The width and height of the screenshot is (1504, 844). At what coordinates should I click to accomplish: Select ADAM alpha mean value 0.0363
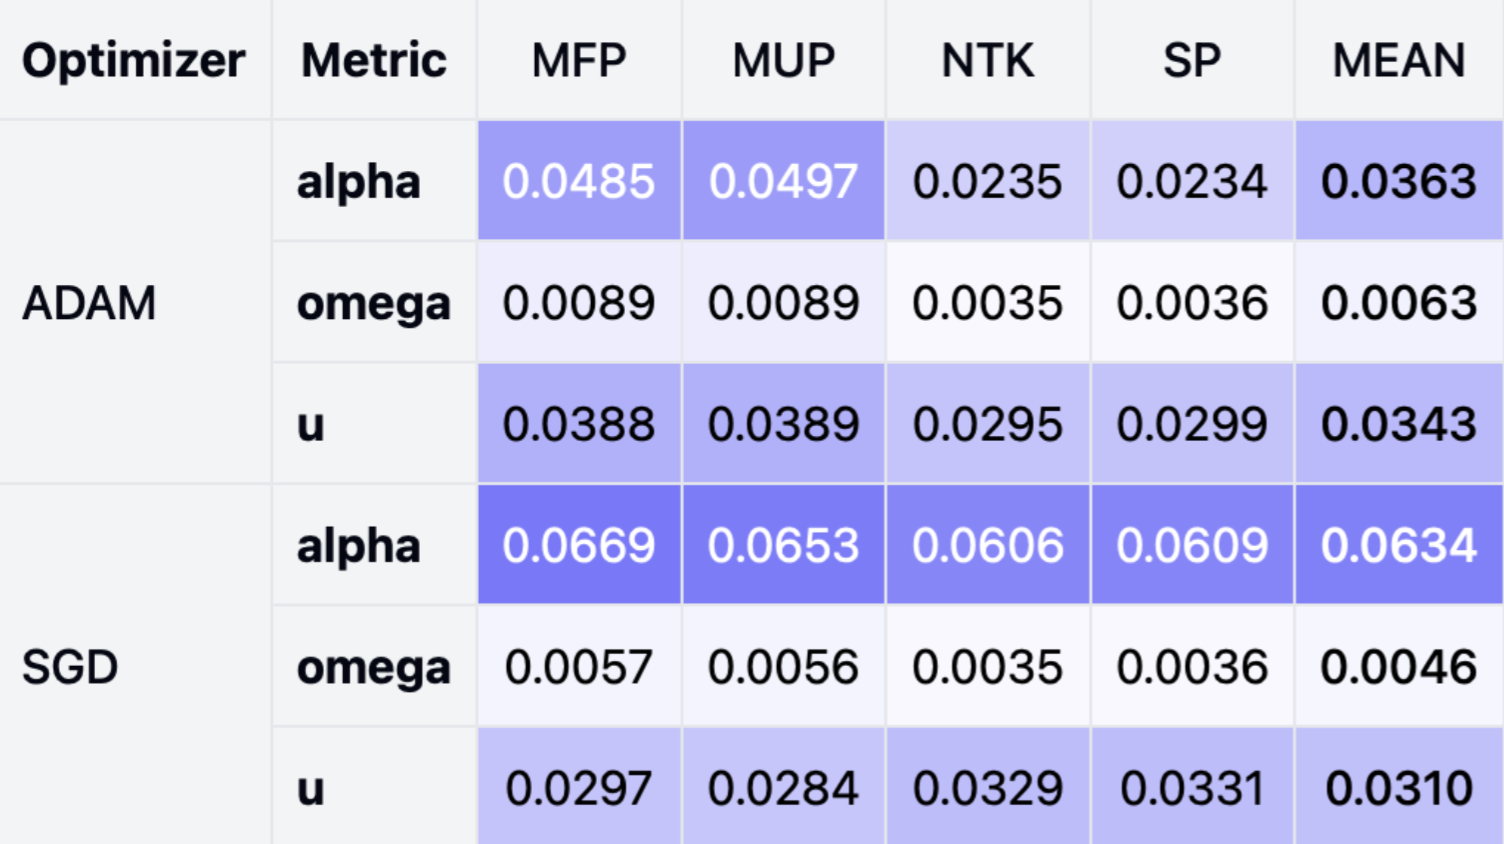[1398, 181]
